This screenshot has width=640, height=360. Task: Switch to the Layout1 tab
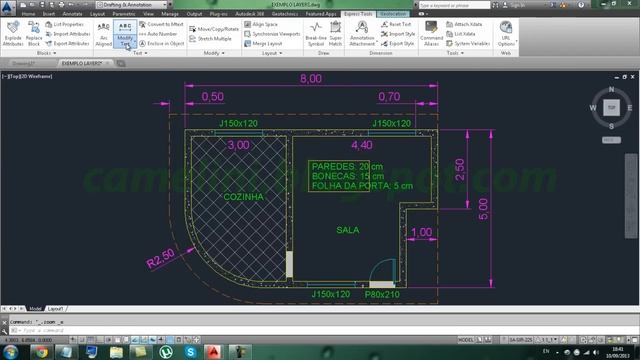[55, 309]
